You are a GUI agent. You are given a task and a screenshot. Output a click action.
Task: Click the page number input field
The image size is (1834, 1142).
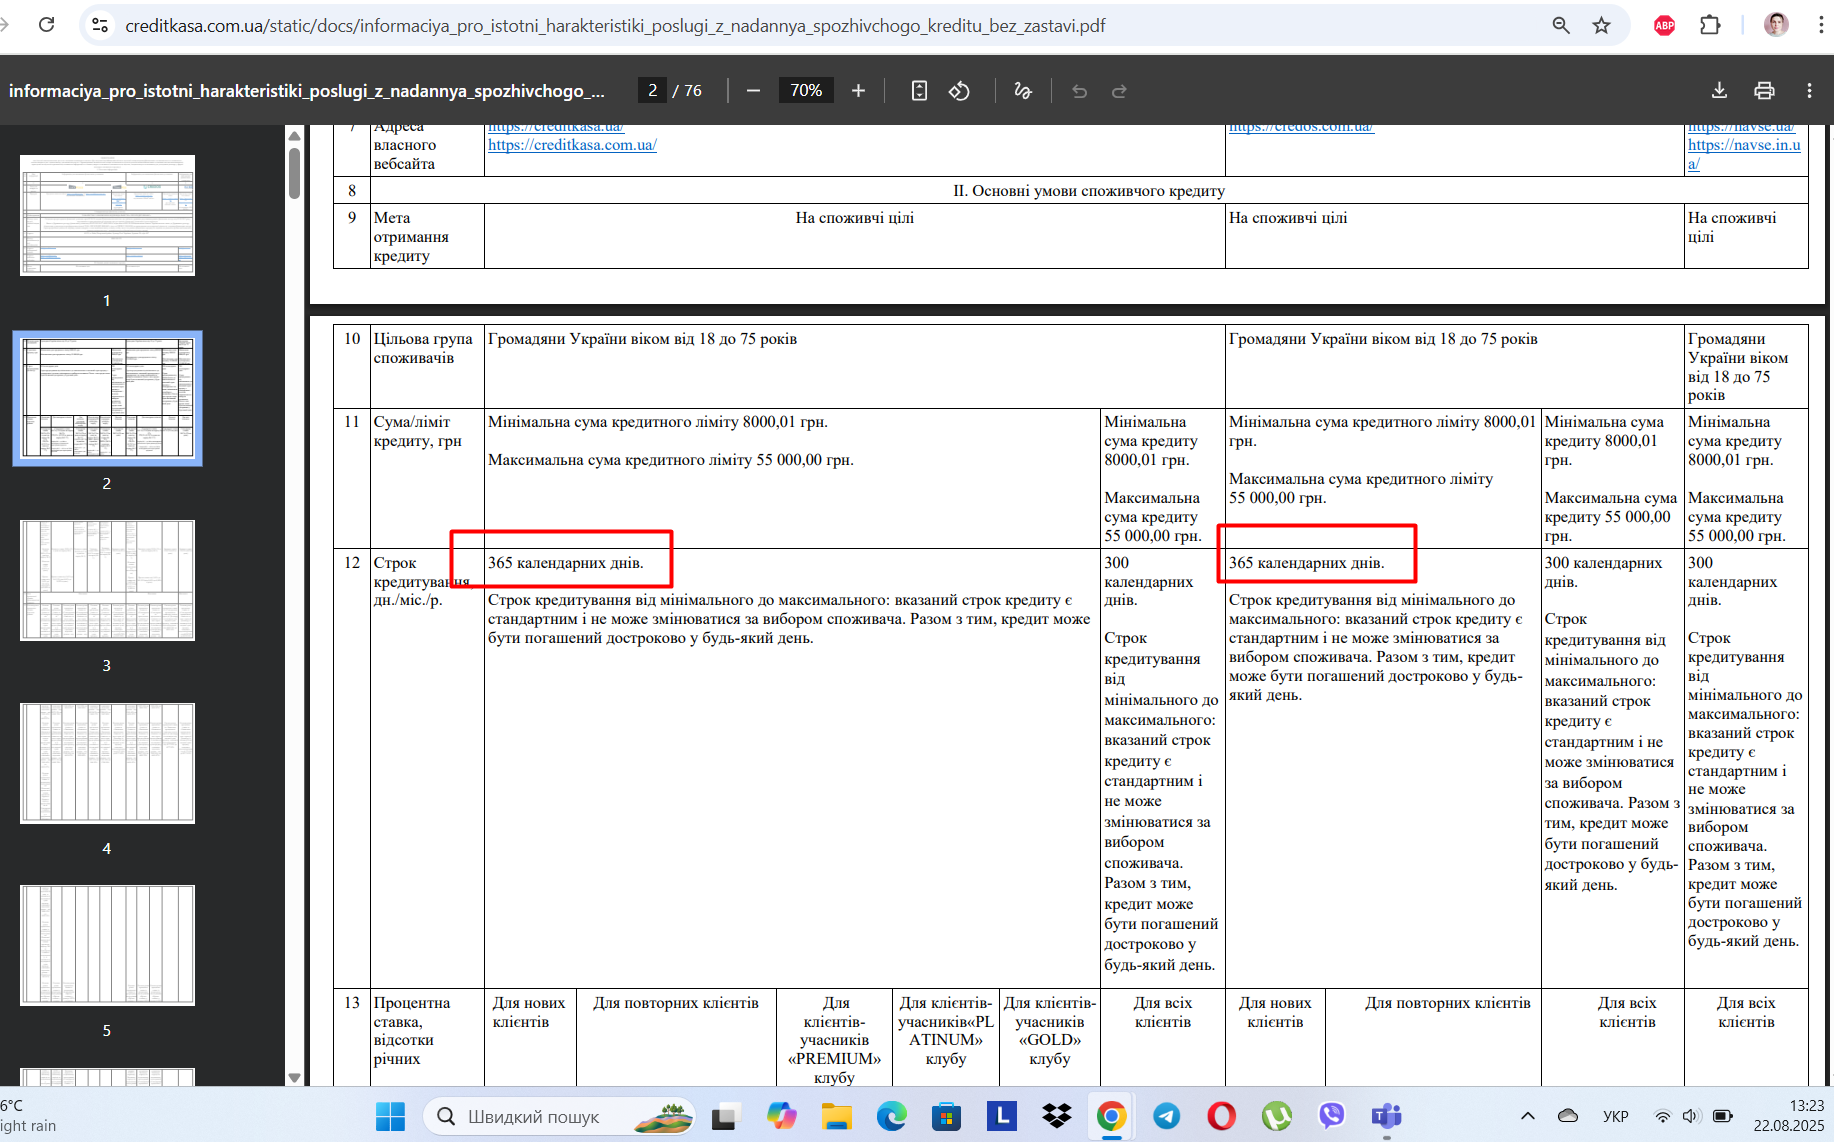pos(652,91)
